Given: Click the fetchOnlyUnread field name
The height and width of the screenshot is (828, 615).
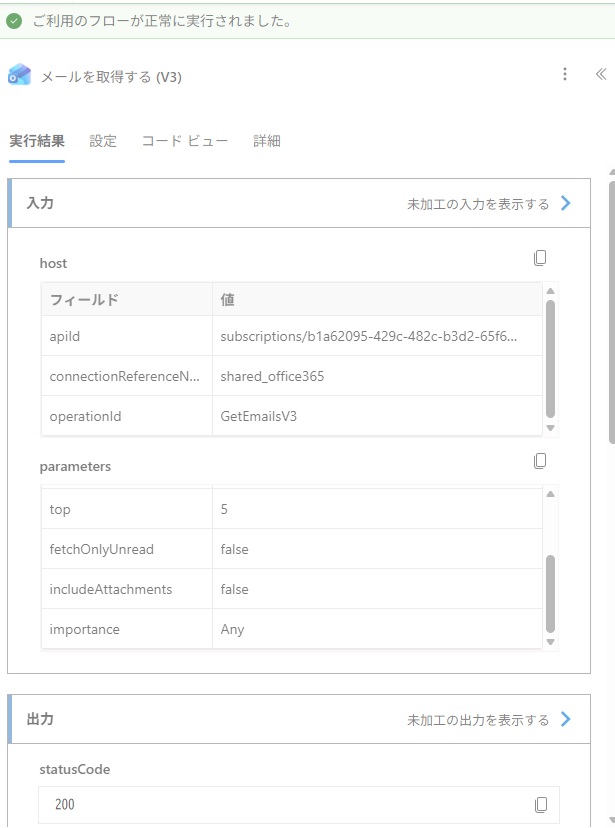Looking at the screenshot, I should 101,549.
